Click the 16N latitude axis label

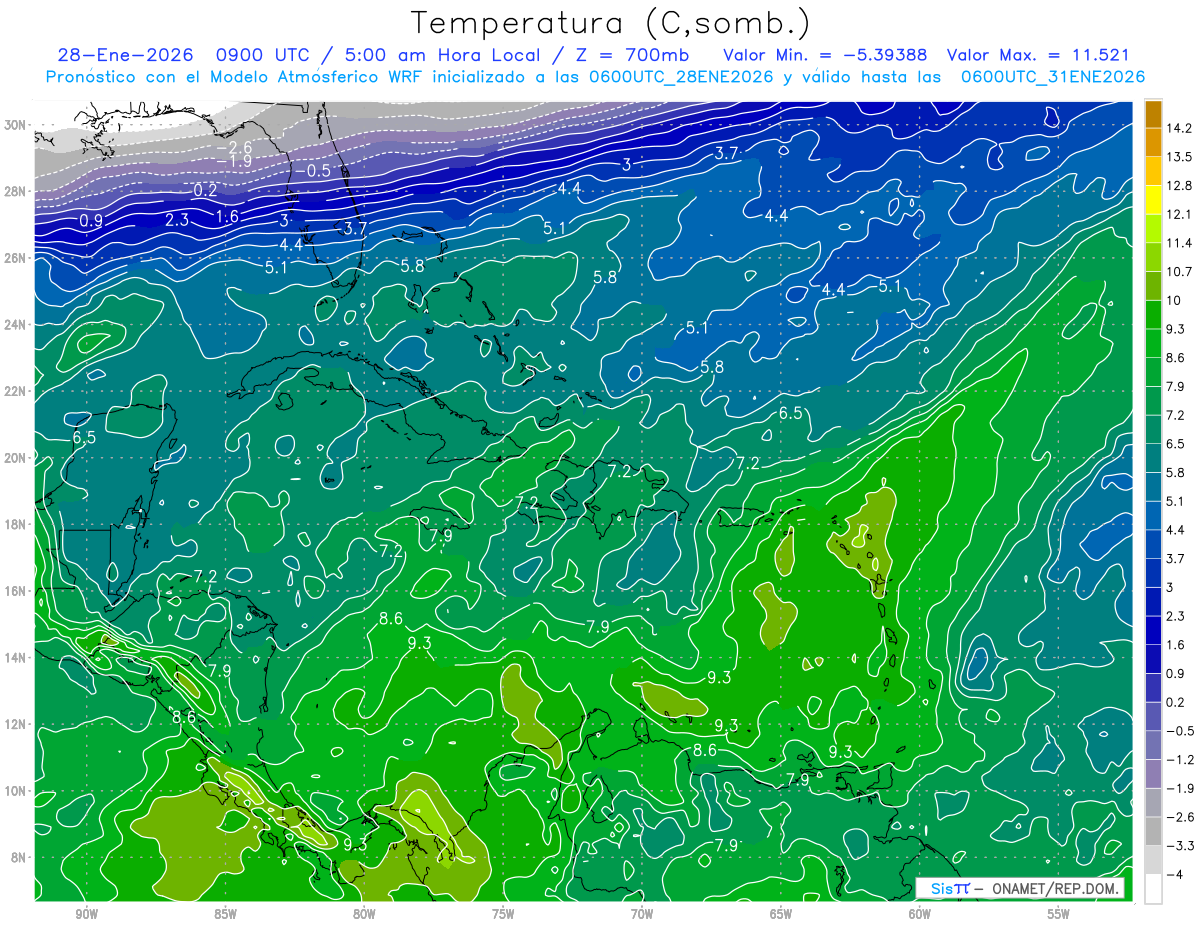[x=17, y=590]
